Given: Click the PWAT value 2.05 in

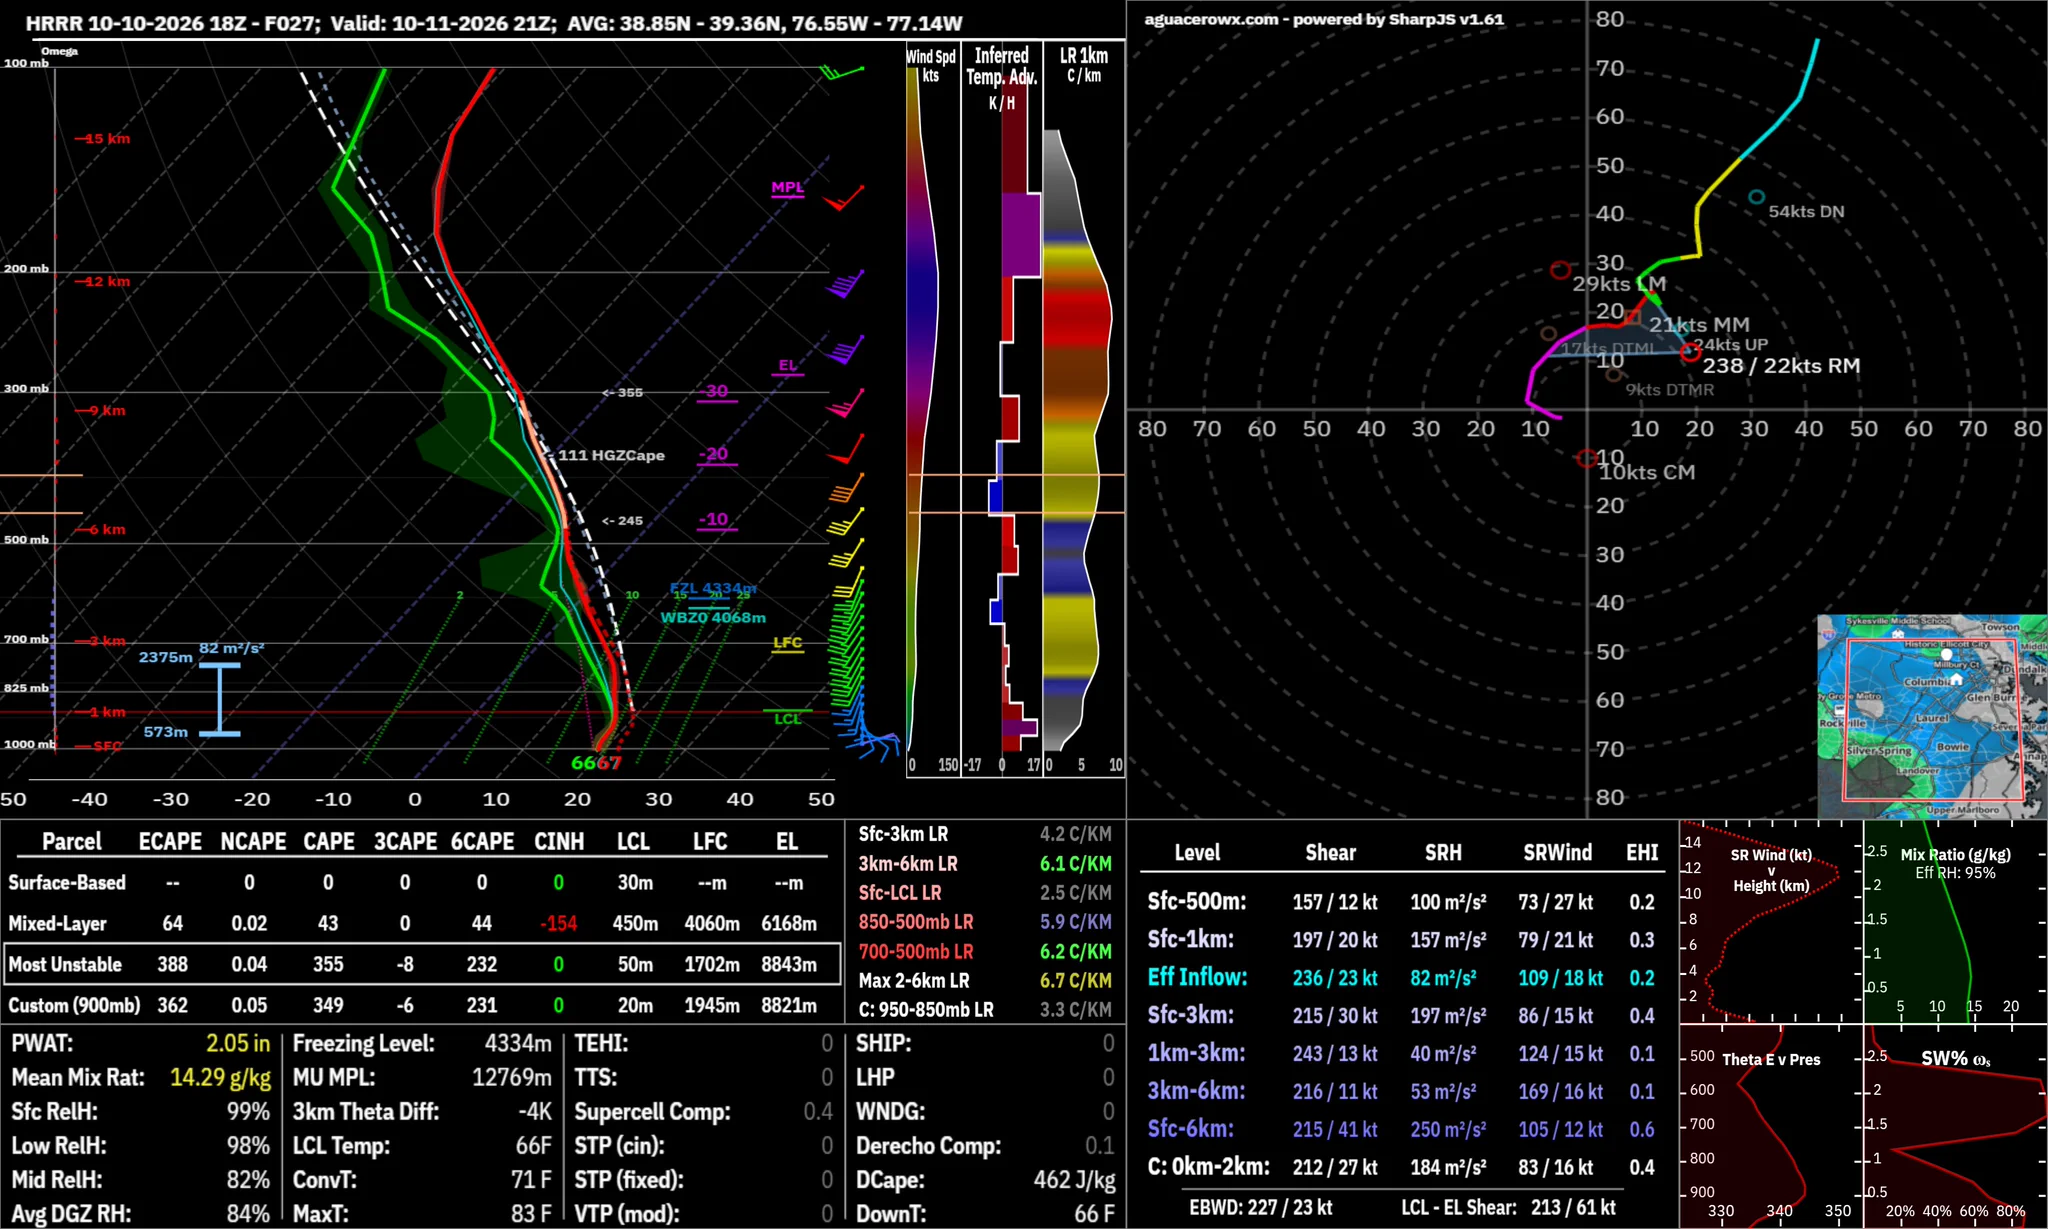Looking at the screenshot, I should (x=238, y=1043).
